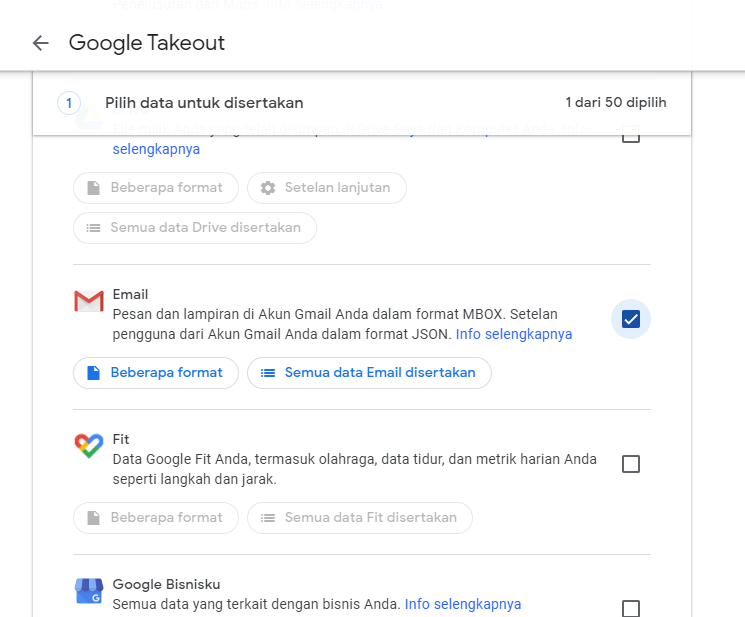Screen dimensions: 745x617
Task: Click the Gmail envelope icon
Action: (89, 301)
